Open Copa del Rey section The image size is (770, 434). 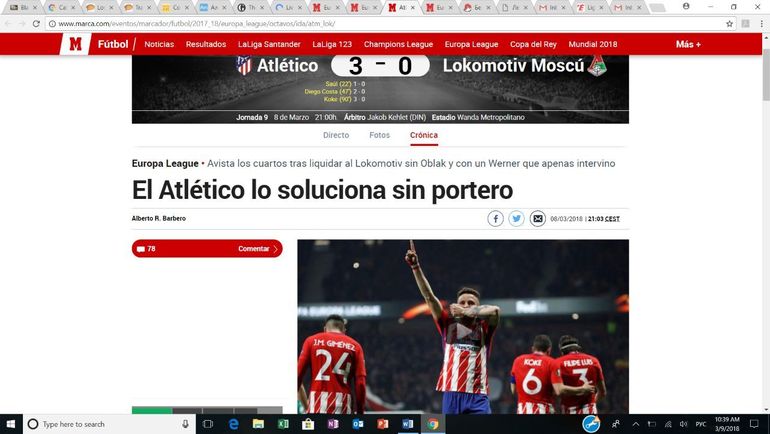[533, 44]
